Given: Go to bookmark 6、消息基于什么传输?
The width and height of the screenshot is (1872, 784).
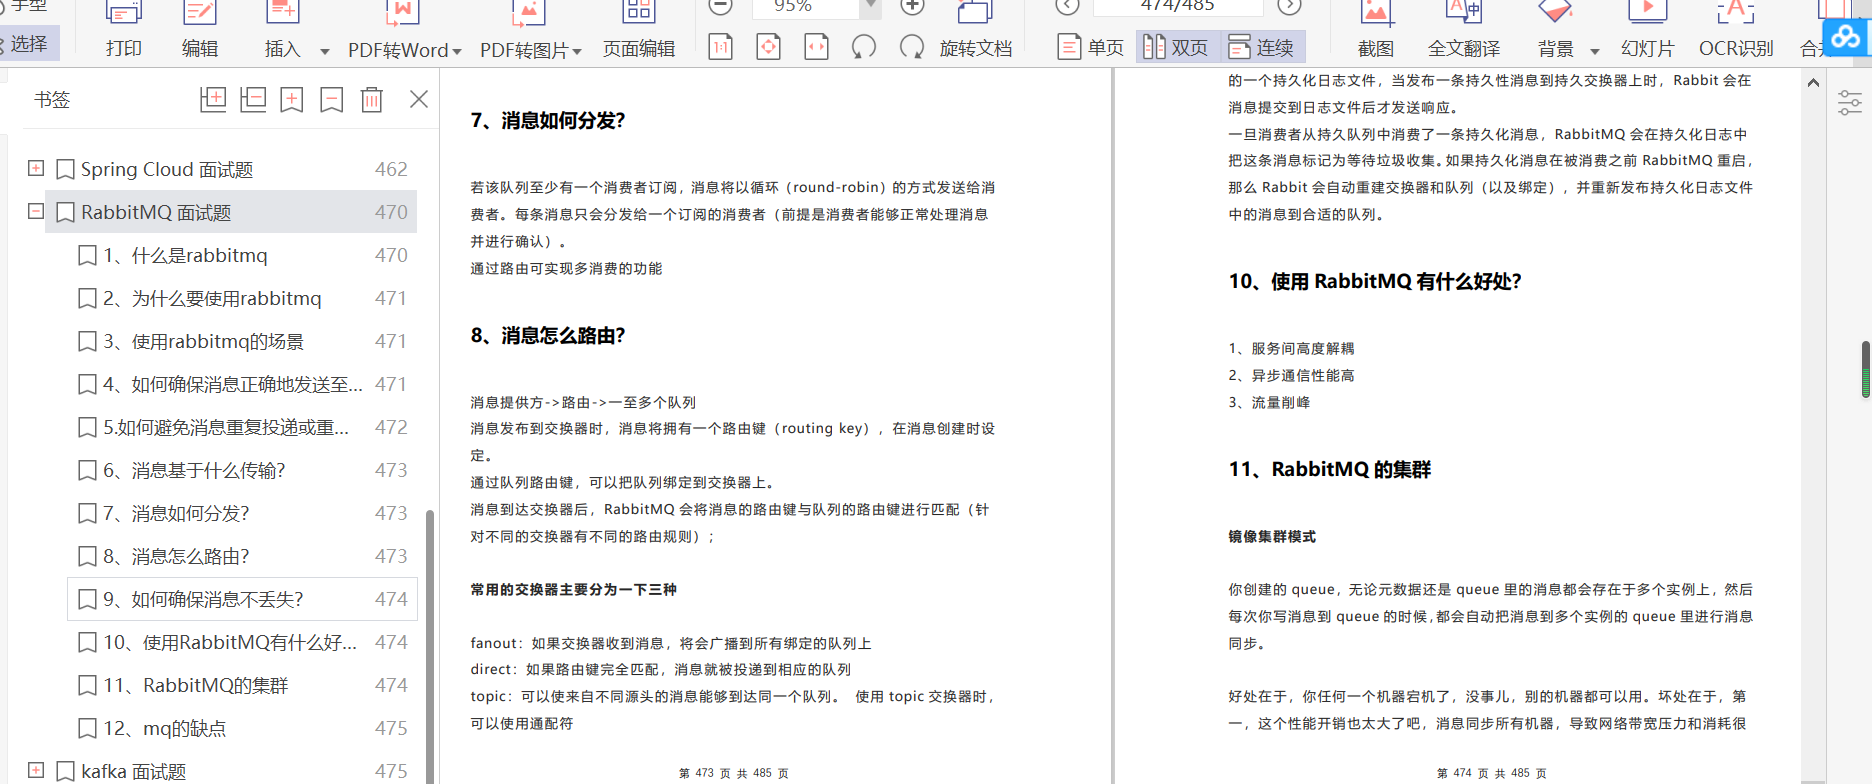Looking at the screenshot, I should click(x=195, y=470).
